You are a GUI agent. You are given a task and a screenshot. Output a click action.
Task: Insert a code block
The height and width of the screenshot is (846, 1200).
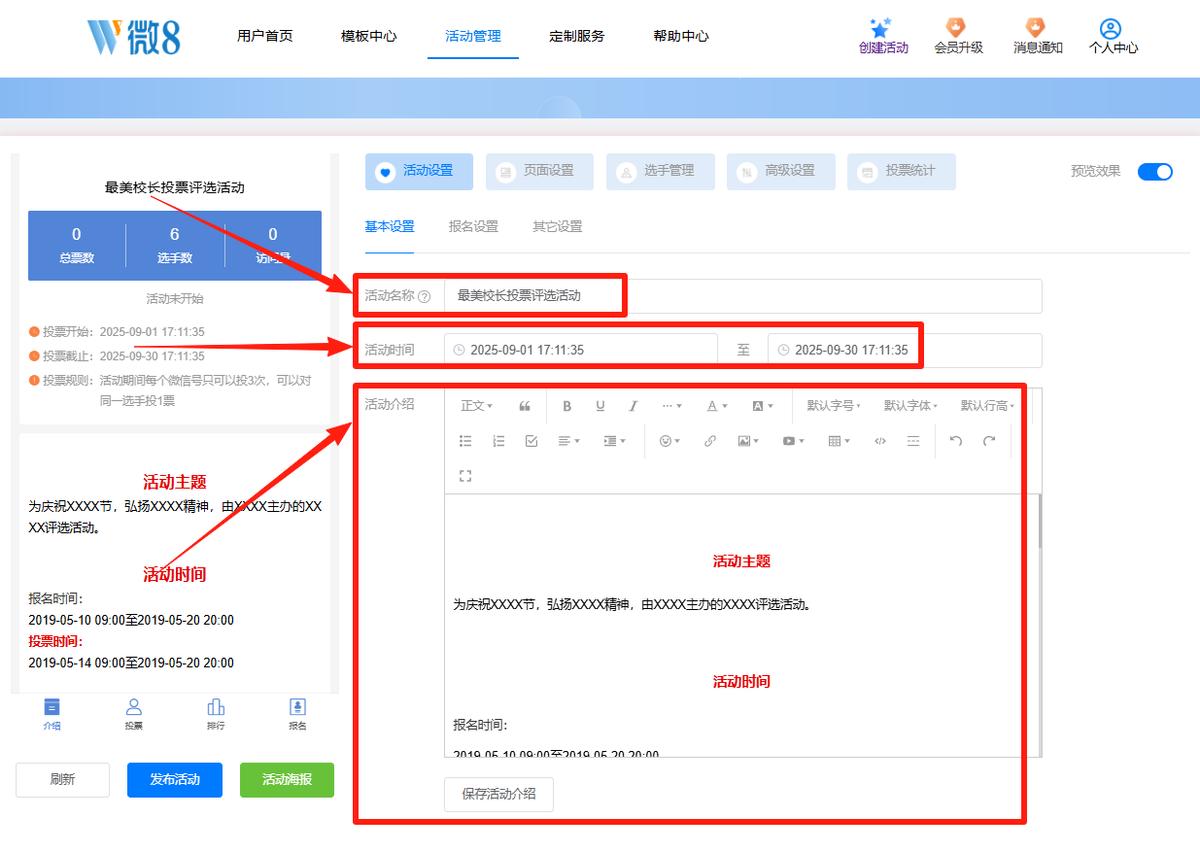pyautogui.click(x=880, y=441)
